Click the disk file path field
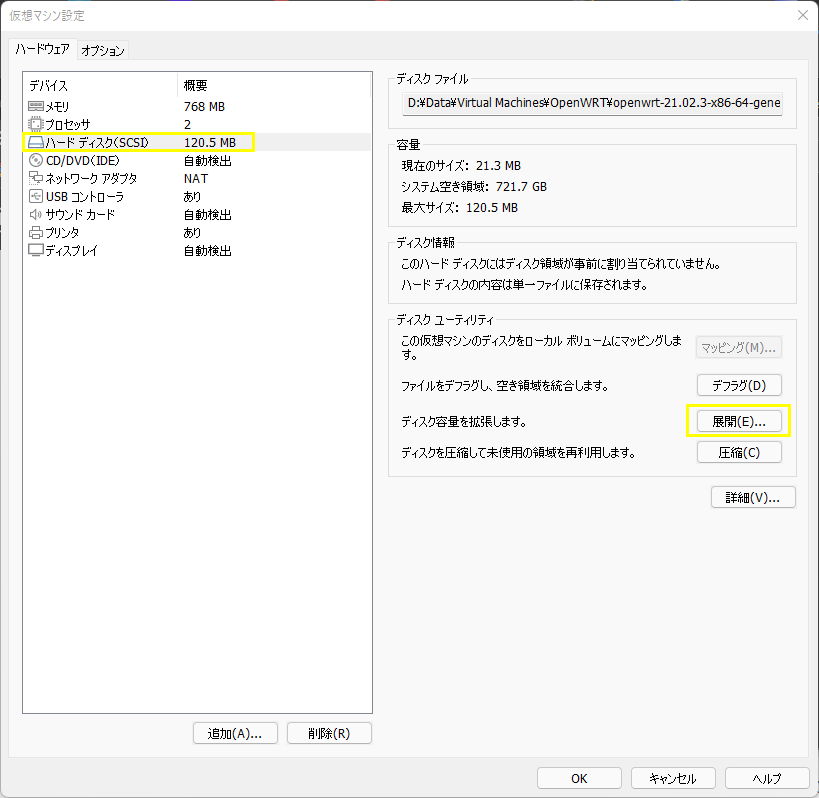 point(592,103)
